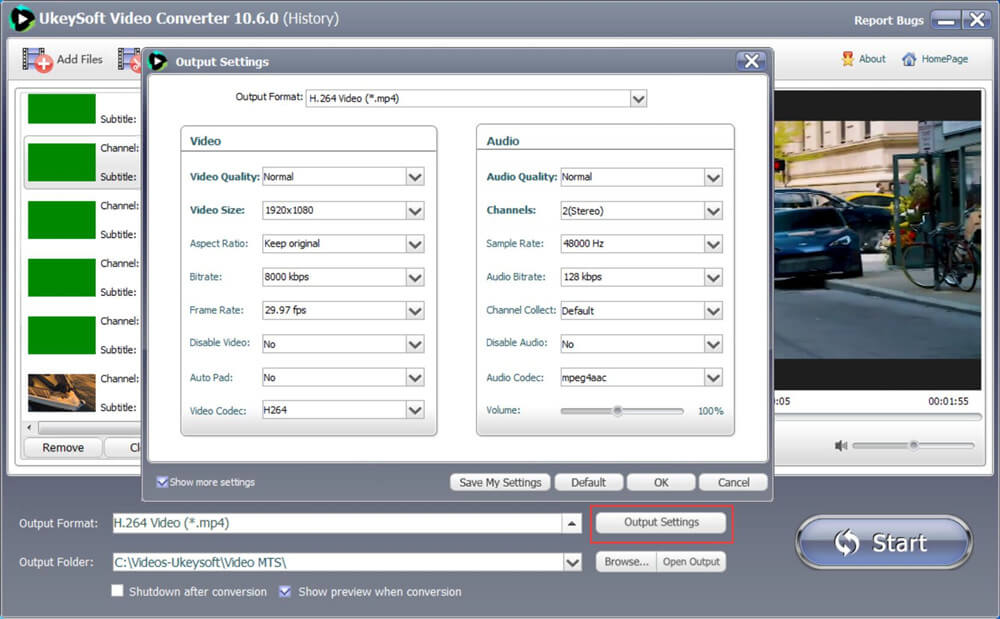Open the About icon
The image size is (1000, 619).
click(848, 59)
